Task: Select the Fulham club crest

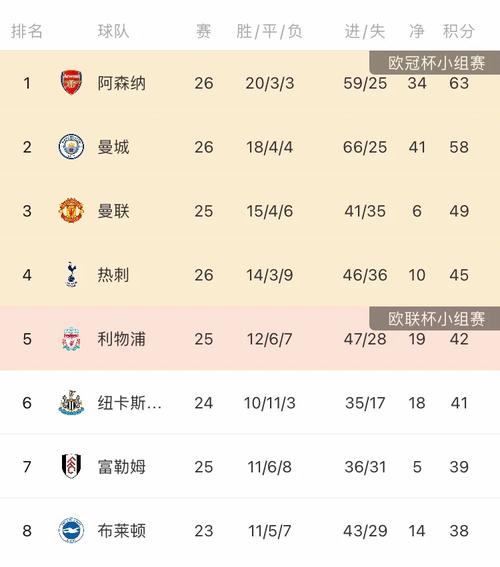Action: [71, 466]
